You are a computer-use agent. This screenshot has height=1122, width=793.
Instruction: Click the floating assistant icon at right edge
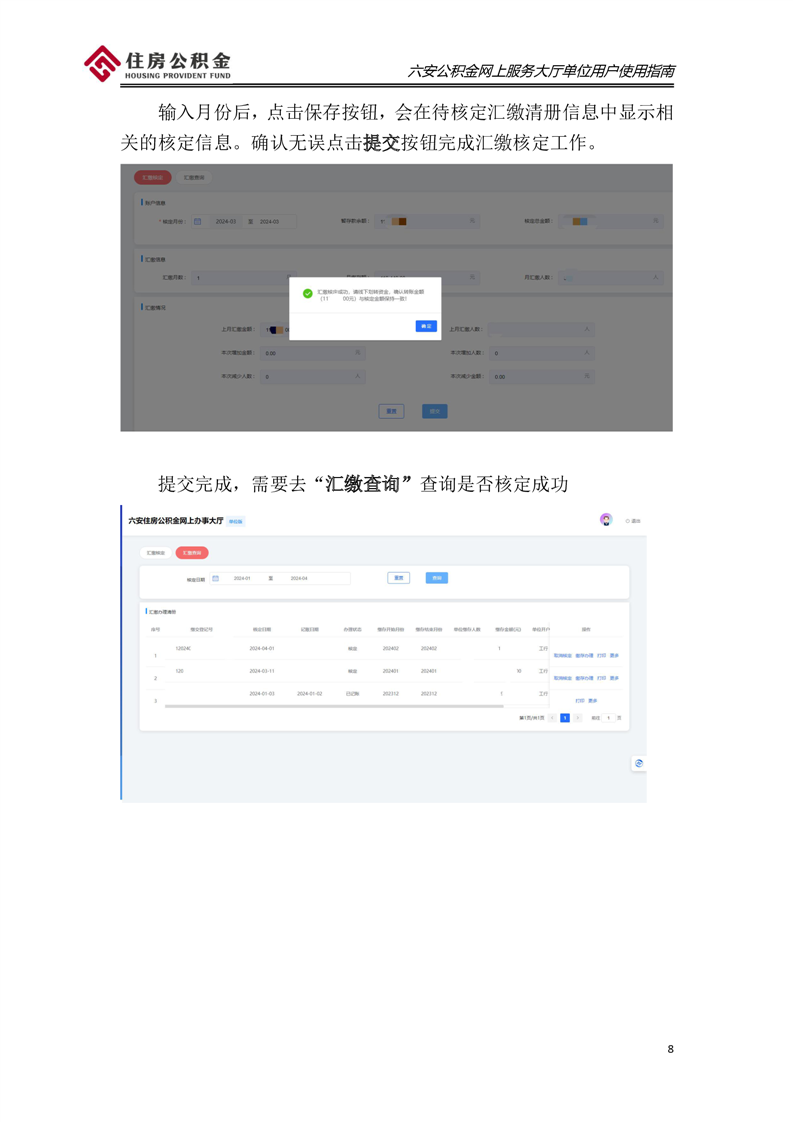click(x=638, y=763)
